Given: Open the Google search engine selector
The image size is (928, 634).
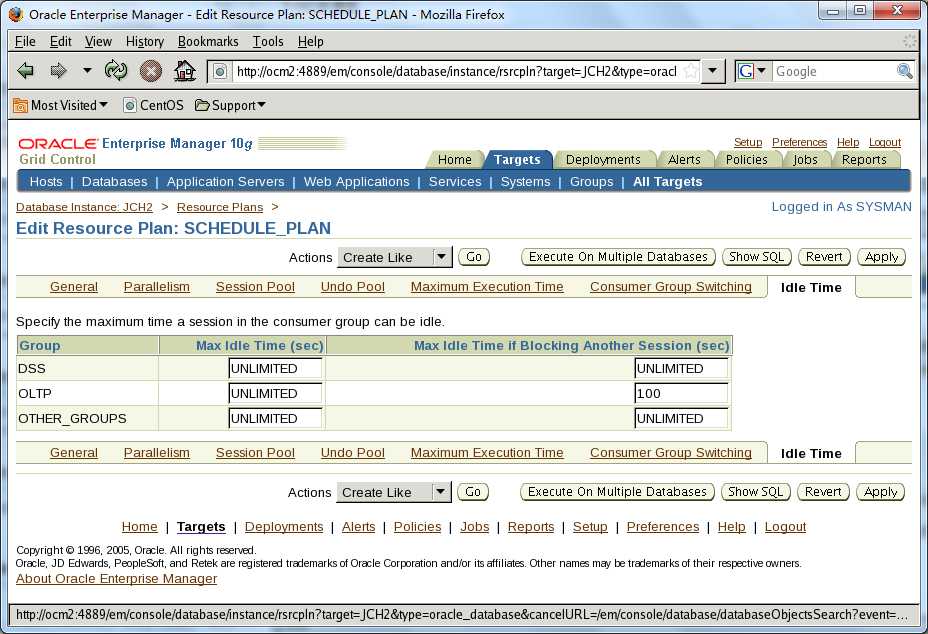Looking at the screenshot, I should pyautogui.click(x=752, y=72).
